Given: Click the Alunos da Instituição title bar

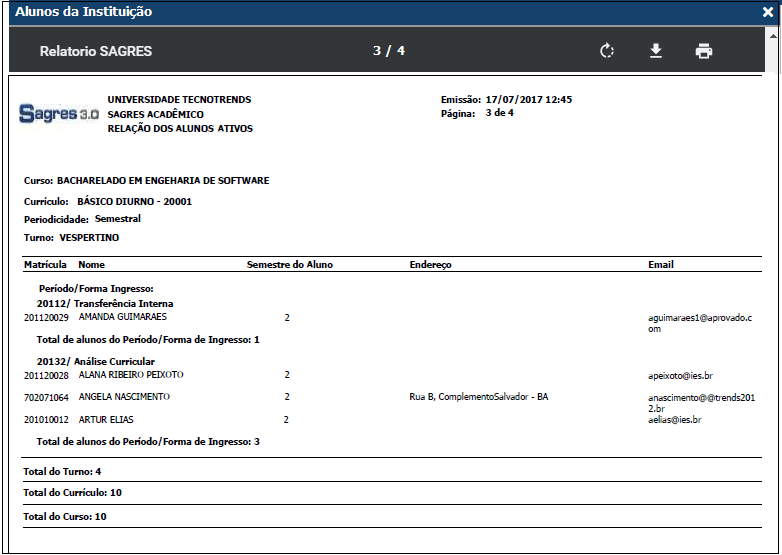Looking at the screenshot, I should click(300, 13).
